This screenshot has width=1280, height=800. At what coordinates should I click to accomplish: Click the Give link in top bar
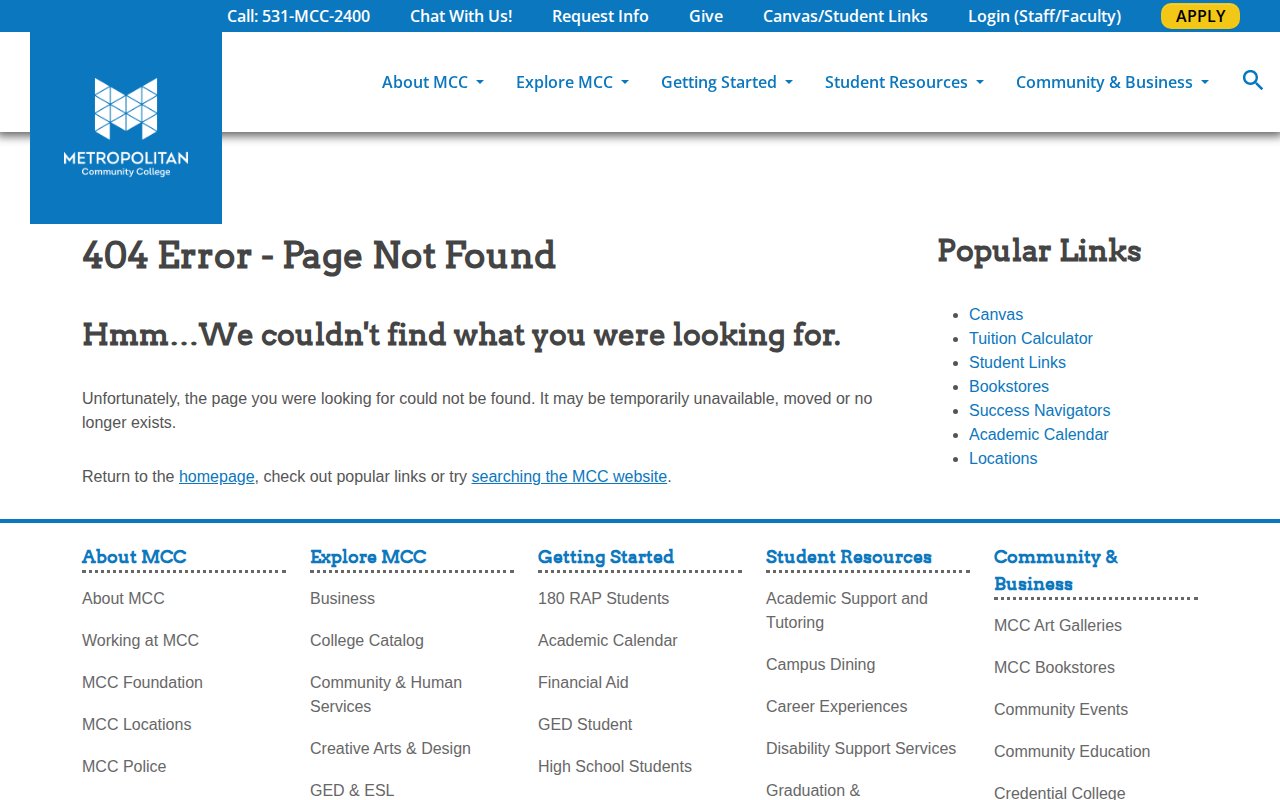(x=706, y=16)
